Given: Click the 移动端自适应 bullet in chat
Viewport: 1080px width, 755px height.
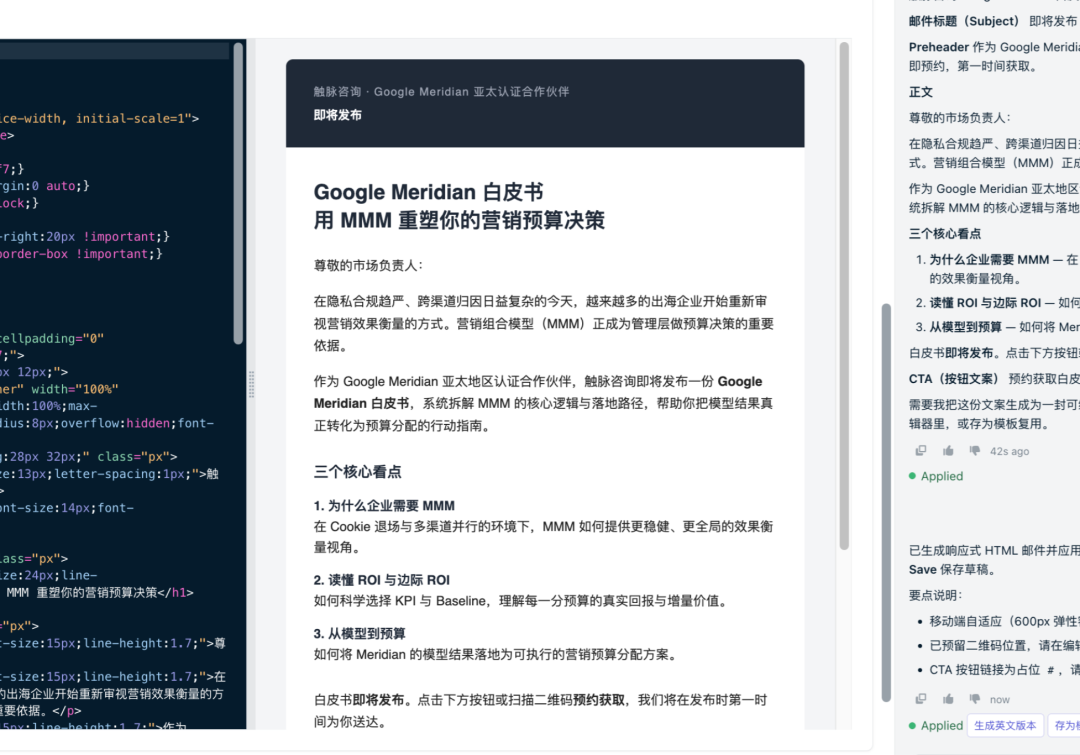Looking at the screenshot, I should 1004,621.
